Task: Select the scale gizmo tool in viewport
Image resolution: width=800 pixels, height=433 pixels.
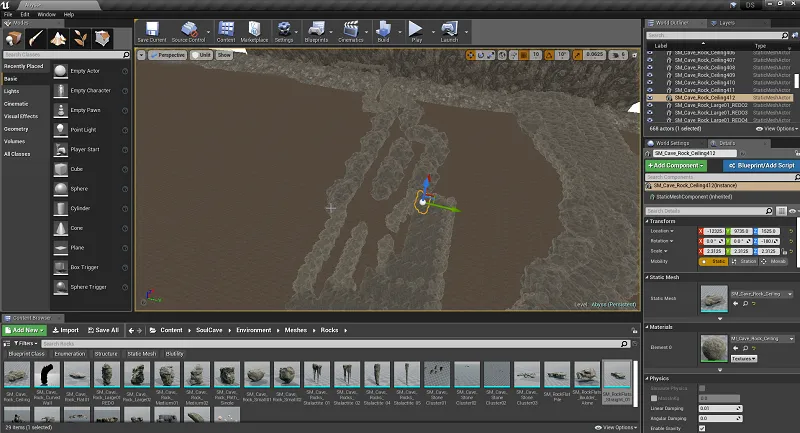Action: [490, 55]
